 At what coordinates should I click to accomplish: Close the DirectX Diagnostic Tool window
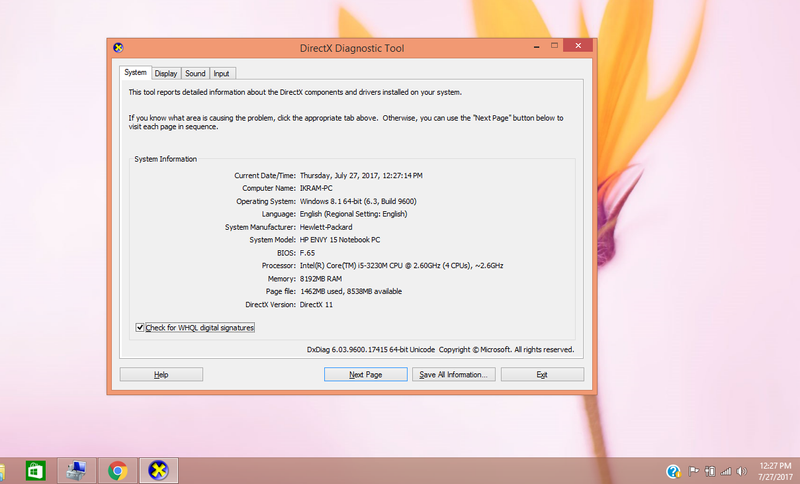pyautogui.click(x=578, y=46)
